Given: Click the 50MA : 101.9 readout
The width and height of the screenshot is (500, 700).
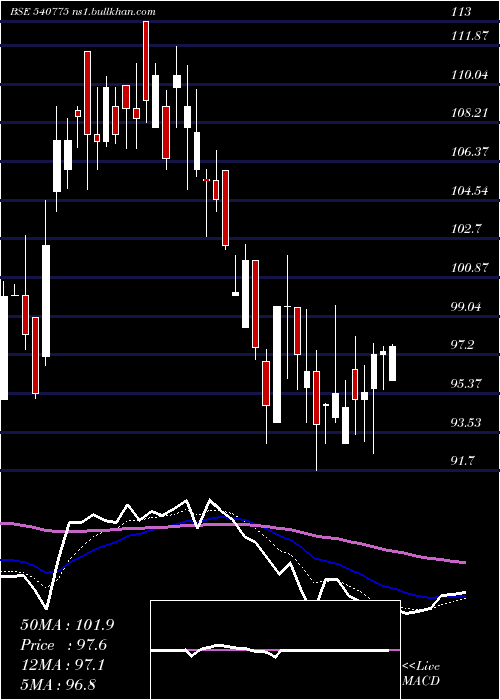Looking at the screenshot, I should tap(67, 625).
